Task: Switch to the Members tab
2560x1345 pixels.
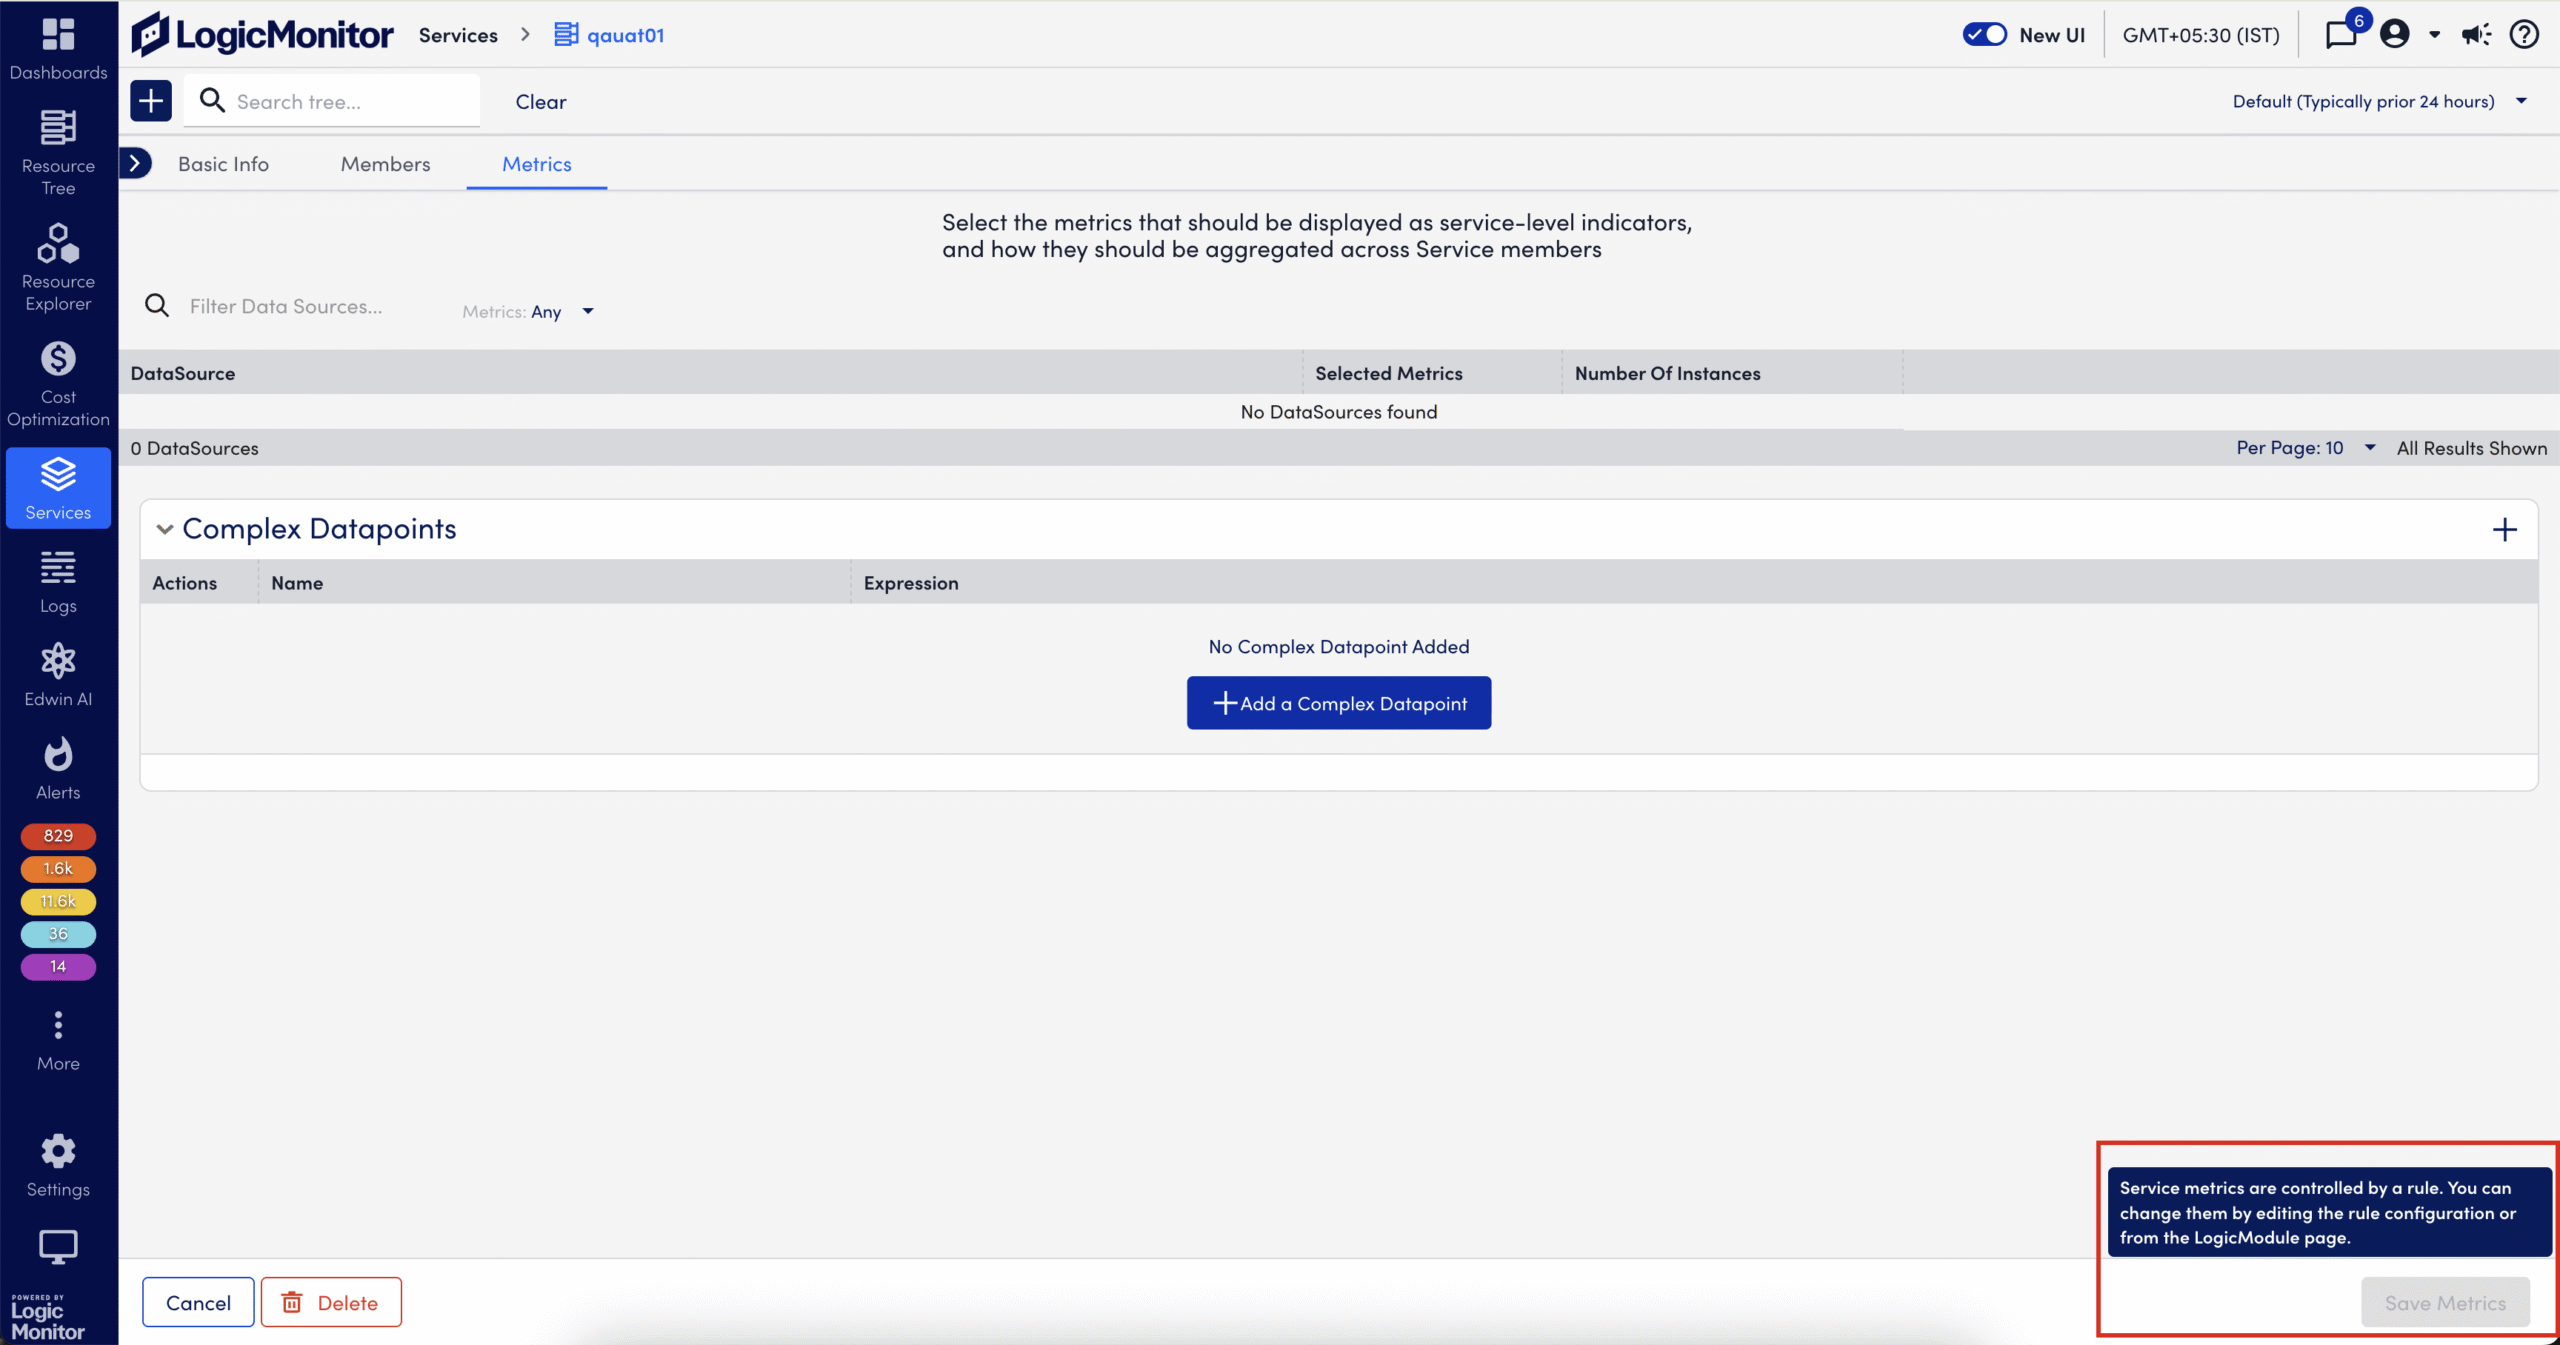Action: [x=385, y=164]
